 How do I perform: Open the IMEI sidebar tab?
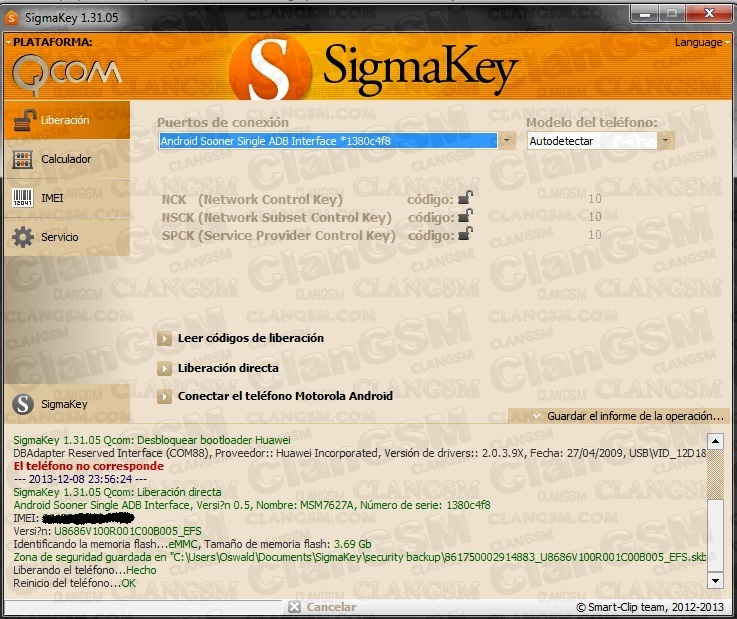point(67,198)
